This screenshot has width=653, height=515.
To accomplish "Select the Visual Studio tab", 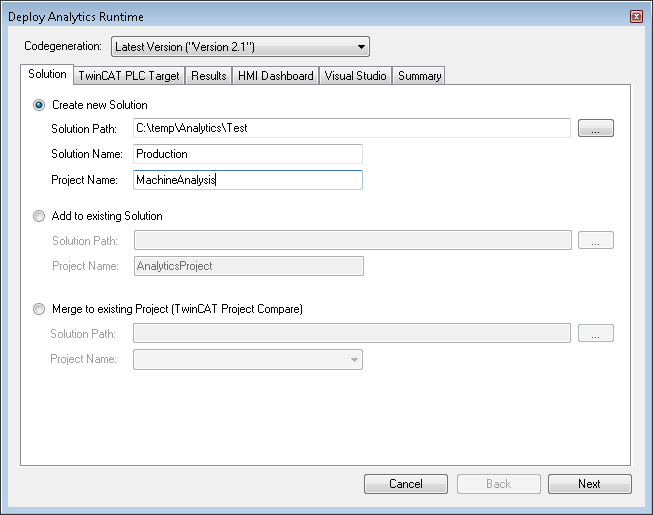I will coord(356,76).
